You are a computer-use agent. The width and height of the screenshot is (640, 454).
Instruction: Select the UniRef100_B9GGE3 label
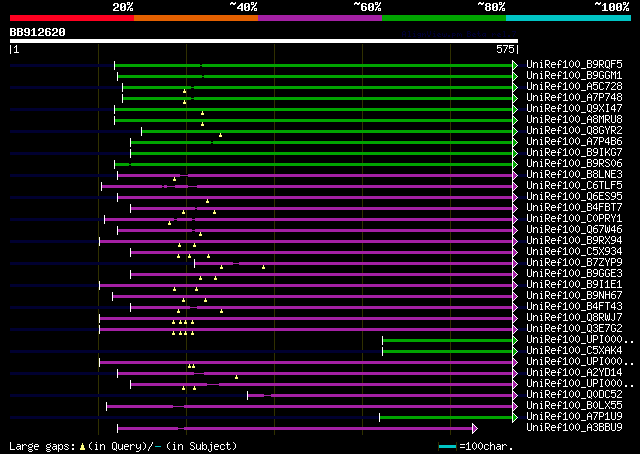coord(574,274)
